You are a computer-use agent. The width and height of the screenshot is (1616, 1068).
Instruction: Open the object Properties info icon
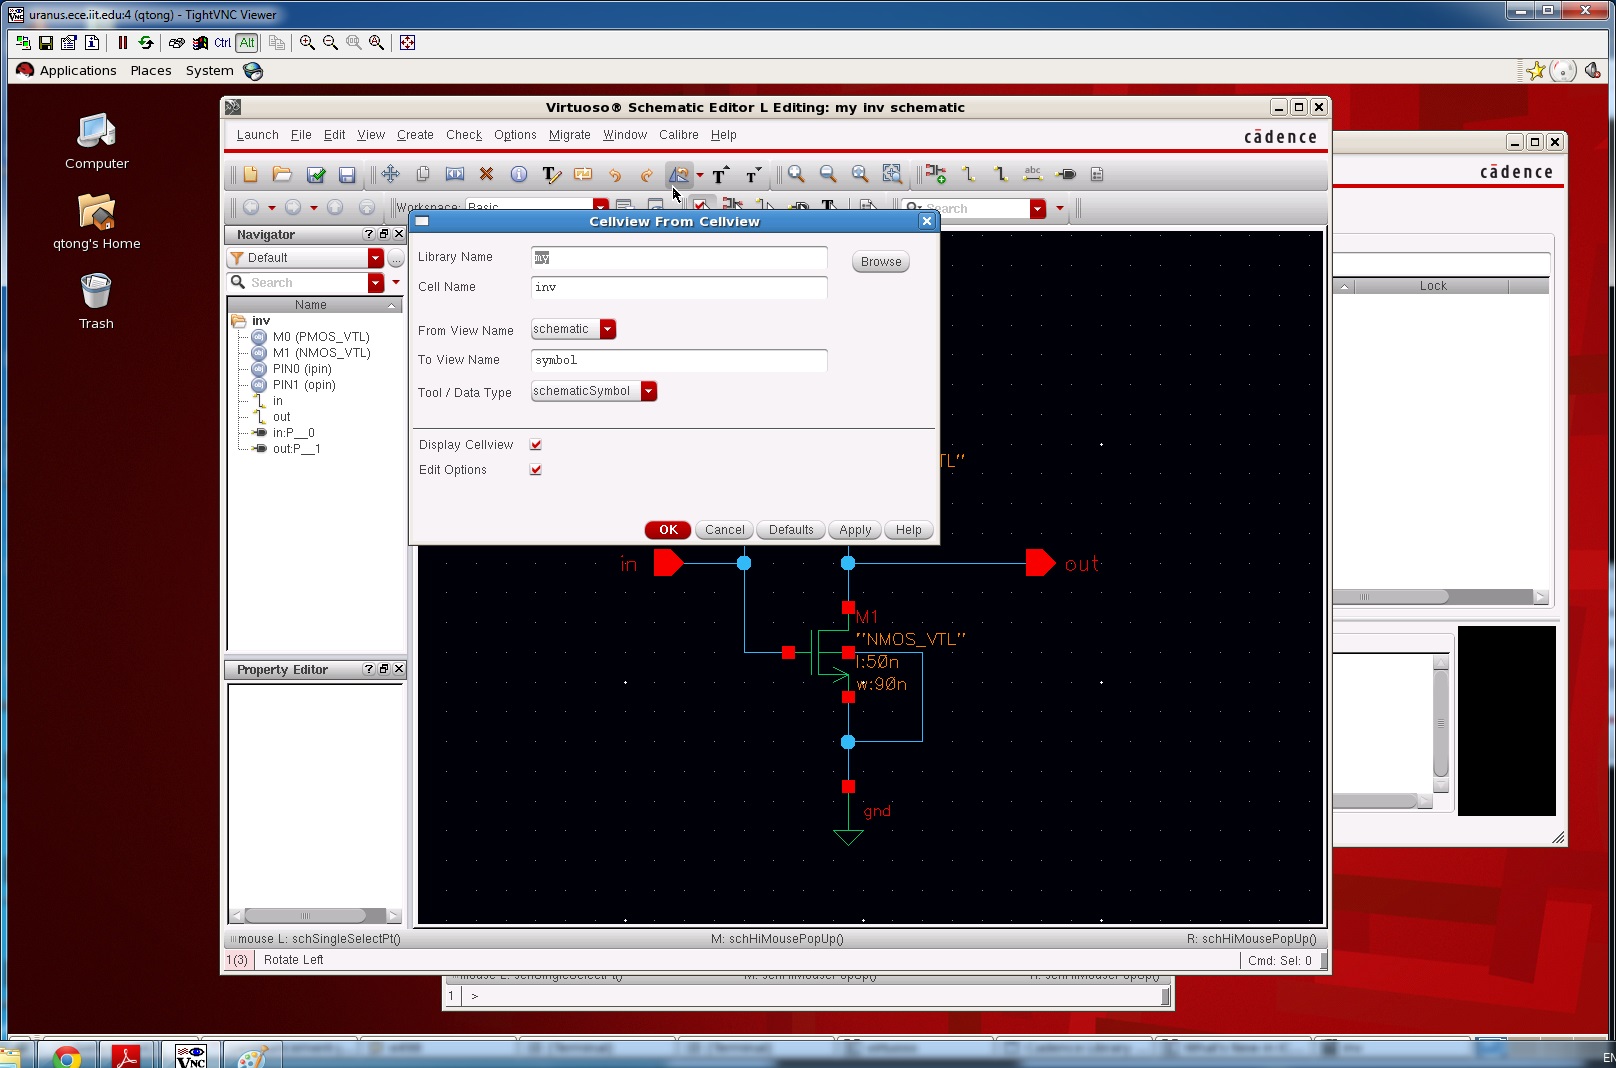519,174
